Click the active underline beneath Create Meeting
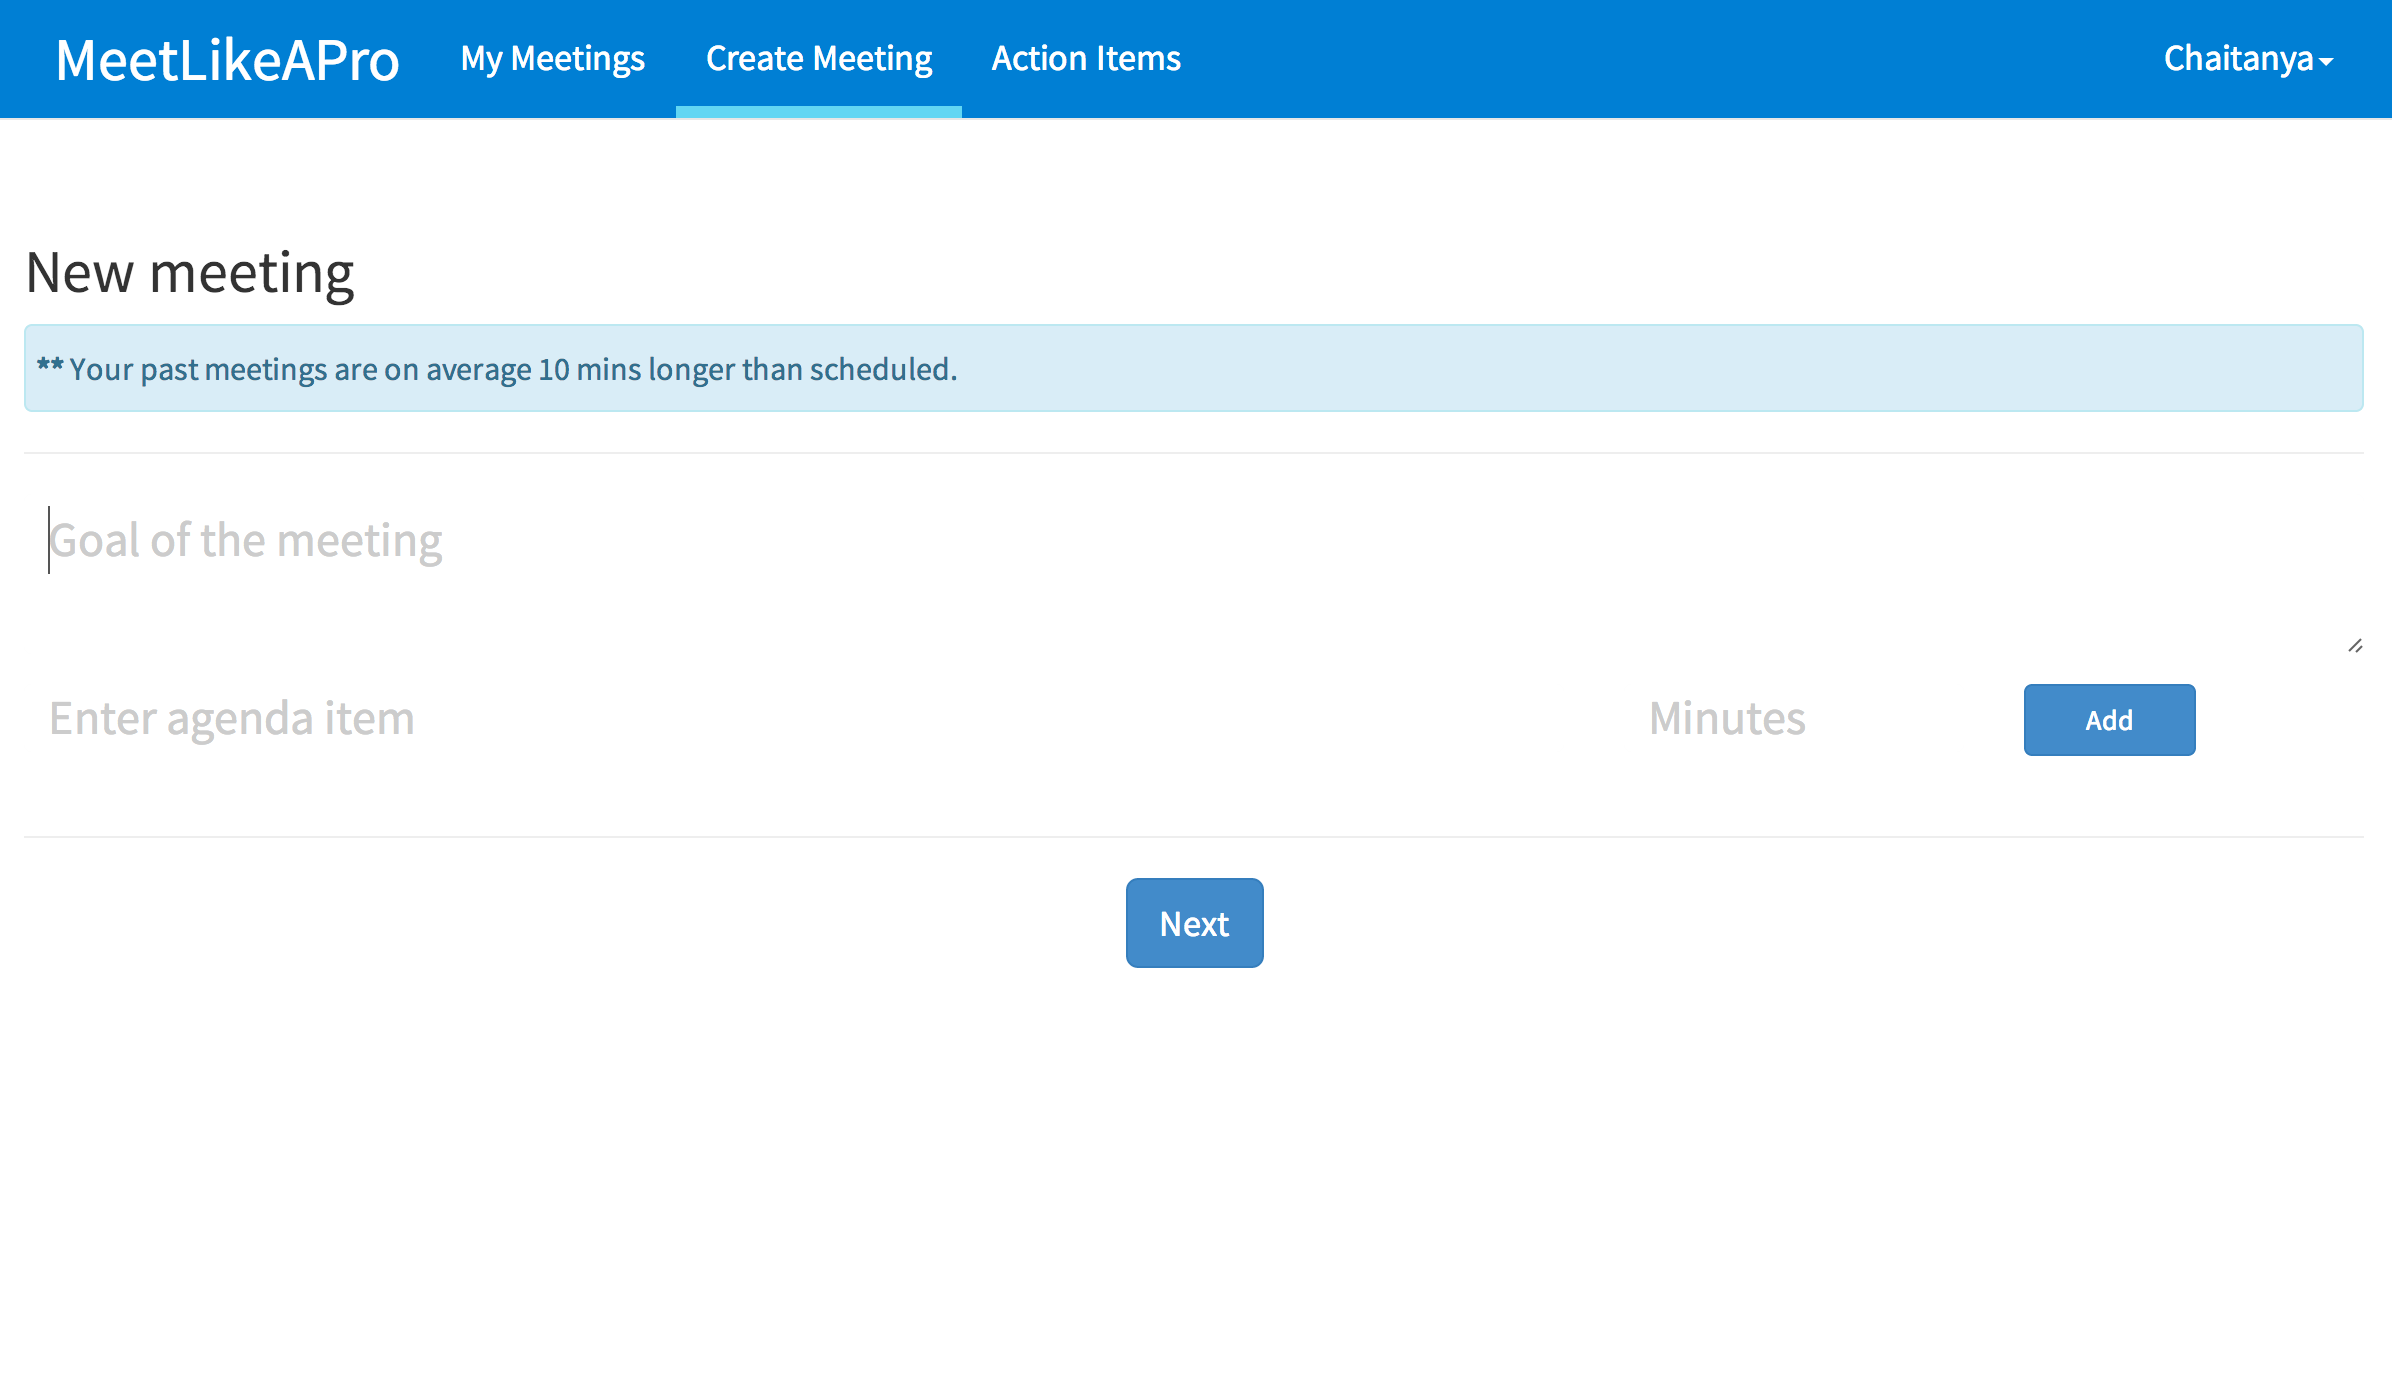 (818, 112)
